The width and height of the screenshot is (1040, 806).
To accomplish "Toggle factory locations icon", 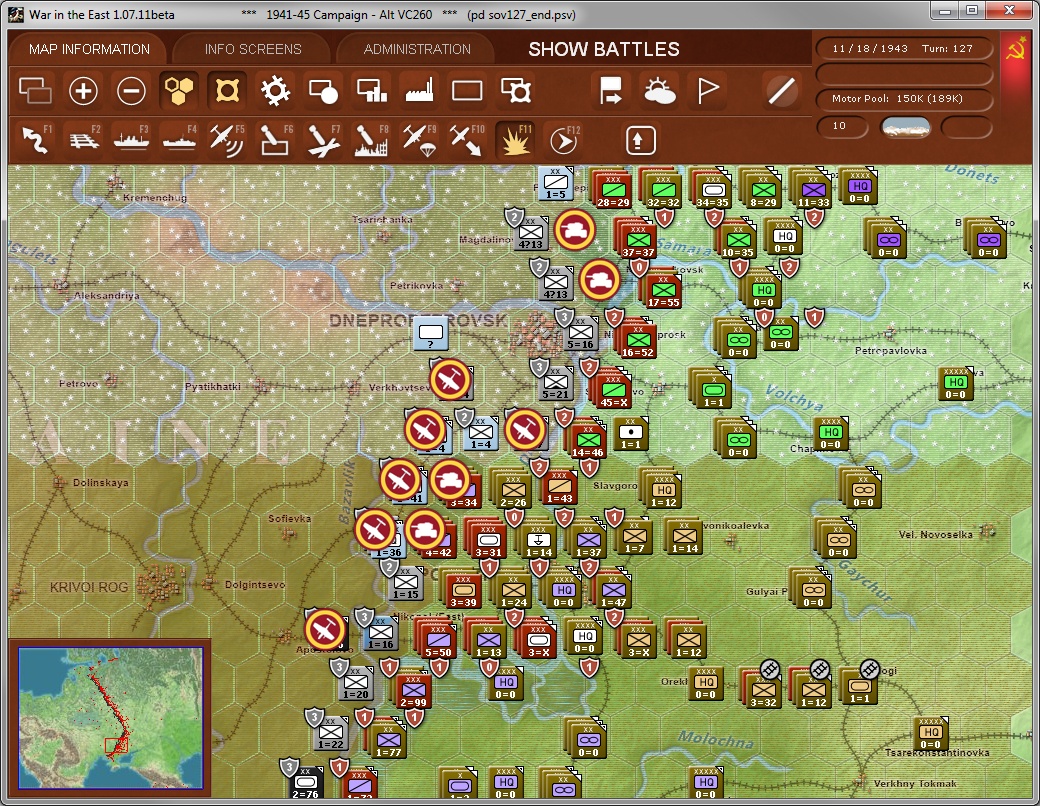I will tap(419, 91).
